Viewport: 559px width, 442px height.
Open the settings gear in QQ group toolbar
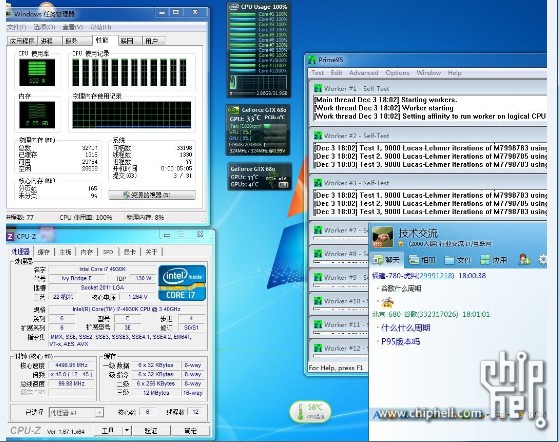click(x=543, y=259)
